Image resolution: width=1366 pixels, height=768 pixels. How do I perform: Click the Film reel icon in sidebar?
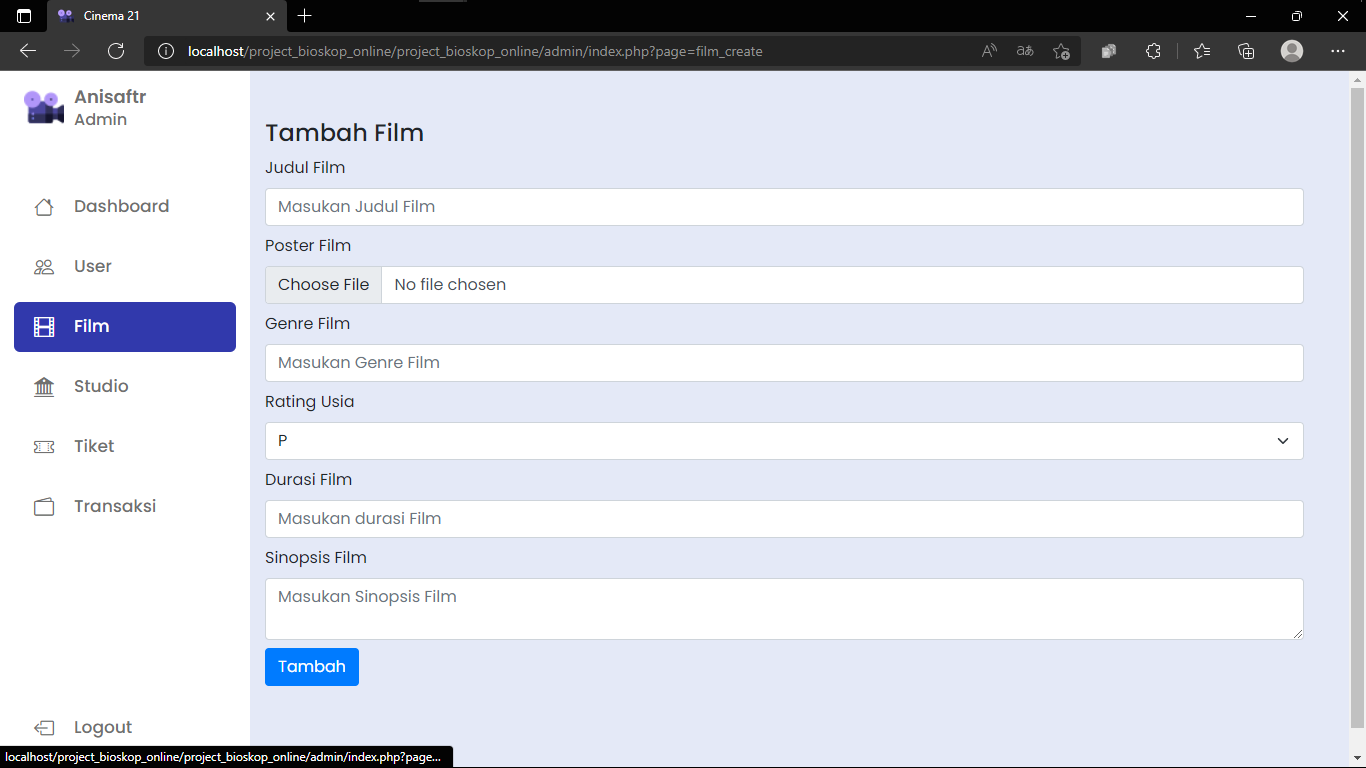(44, 326)
